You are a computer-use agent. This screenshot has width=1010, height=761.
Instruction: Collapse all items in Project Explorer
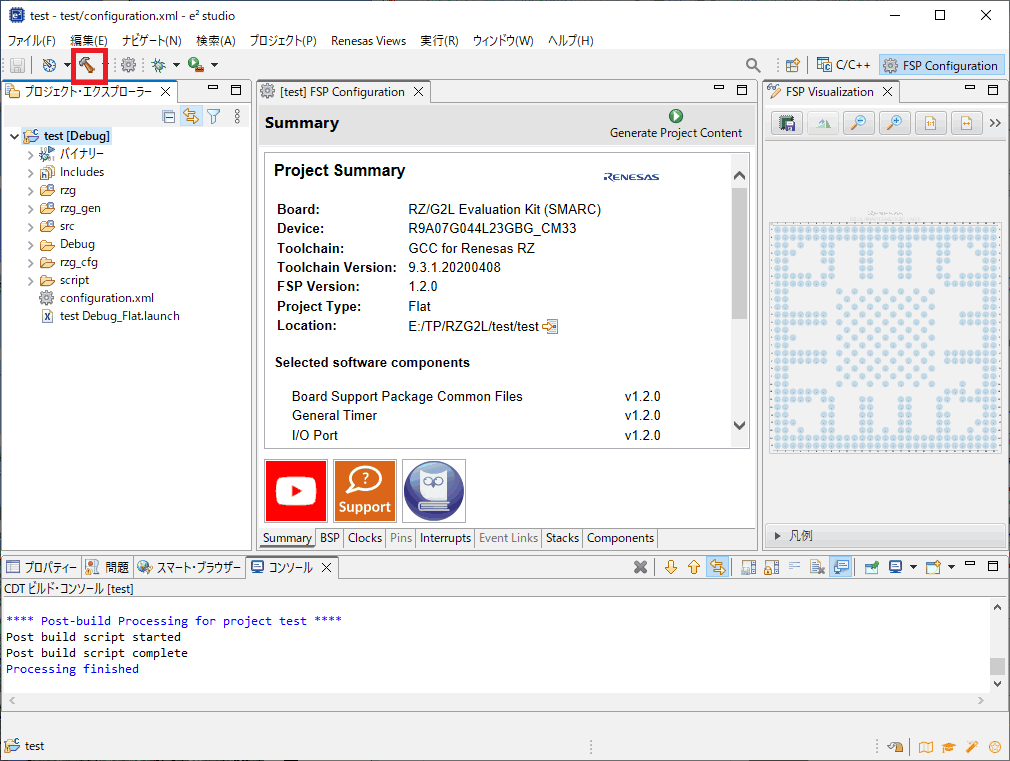(169, 117)
